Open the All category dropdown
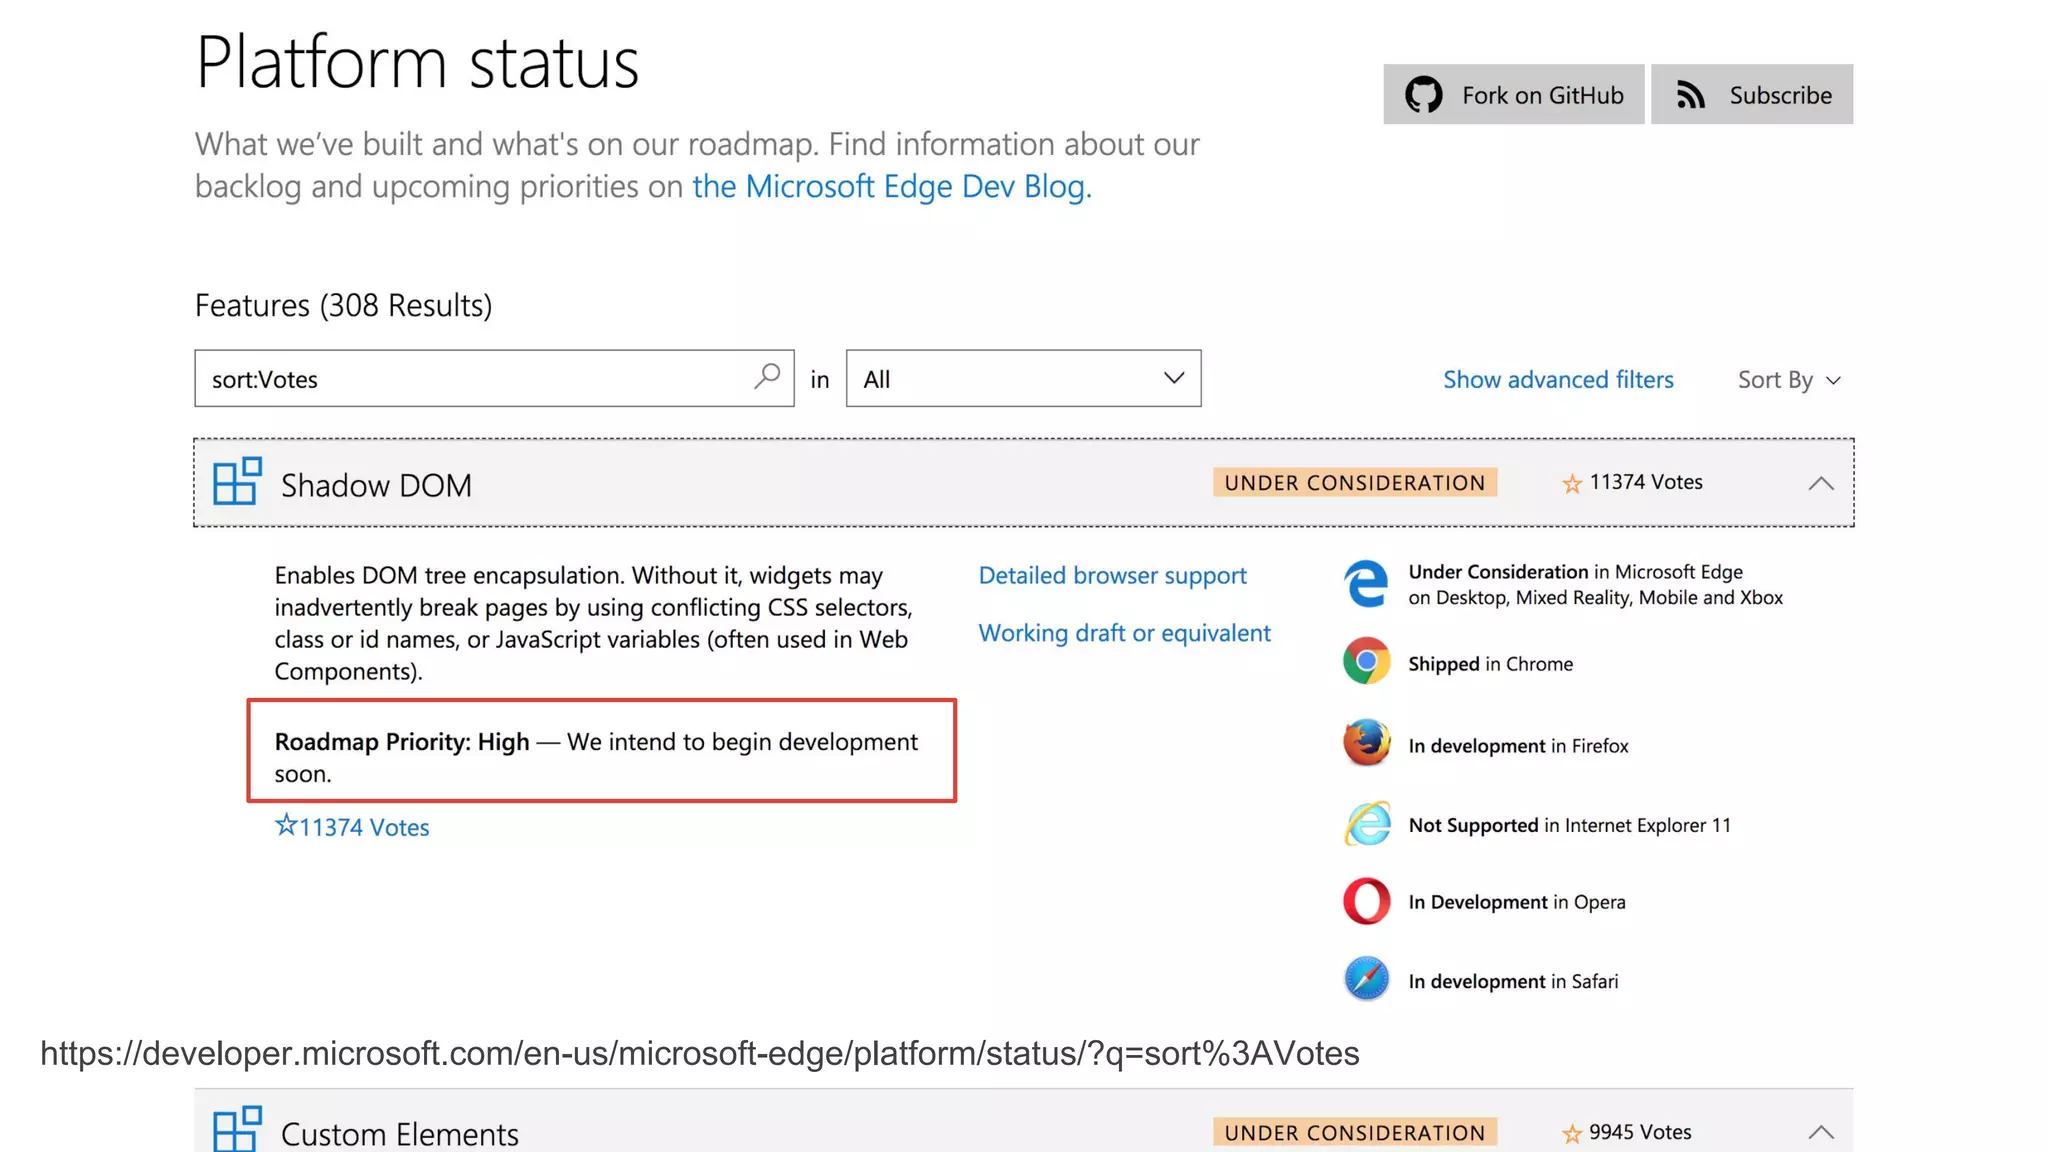 pyautogui.click(x=1023, y=379)
